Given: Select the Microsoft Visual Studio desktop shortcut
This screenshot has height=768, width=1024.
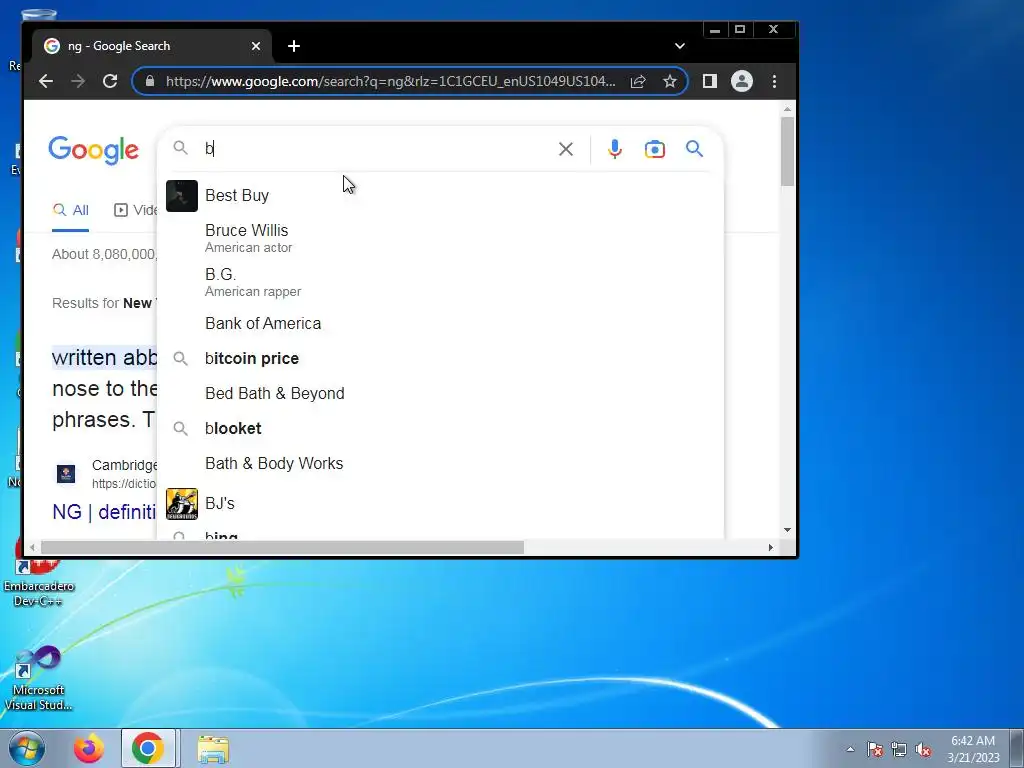Looking at the screenshot, I should 39,679.
